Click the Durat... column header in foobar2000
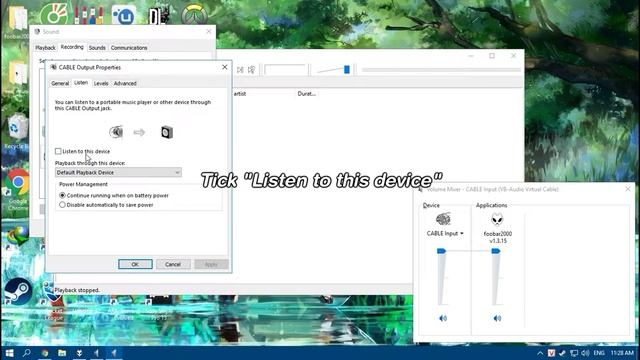640x360 pixels. tap(307, 94)
